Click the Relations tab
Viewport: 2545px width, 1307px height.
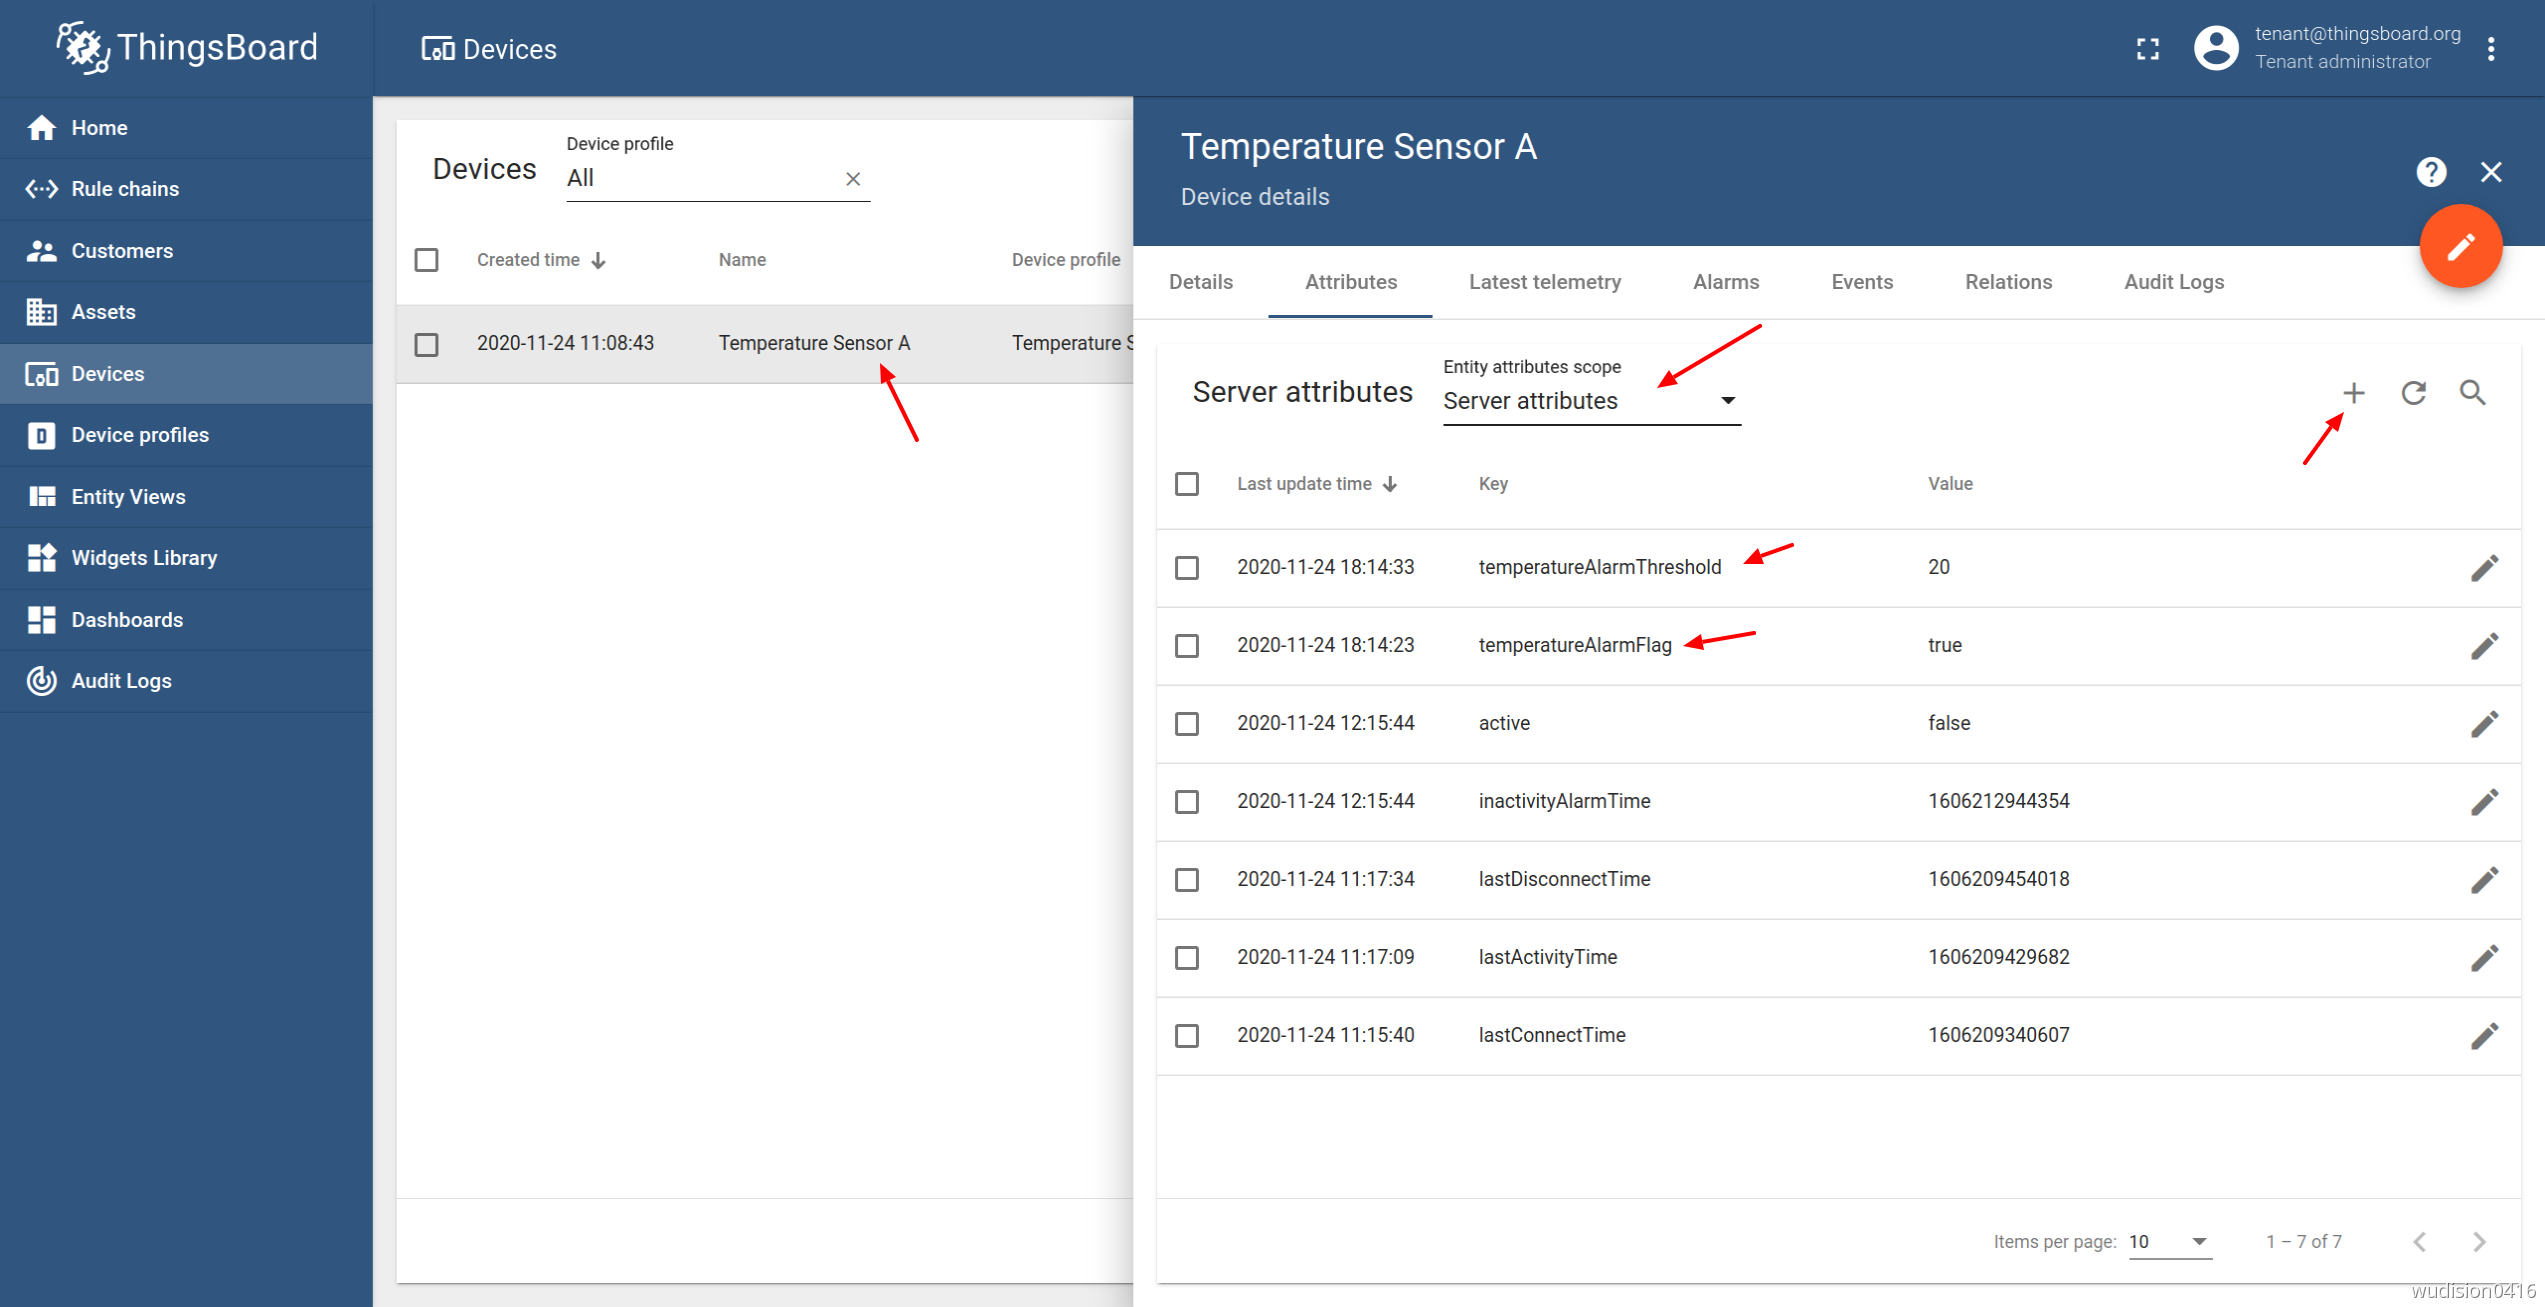2008,282
